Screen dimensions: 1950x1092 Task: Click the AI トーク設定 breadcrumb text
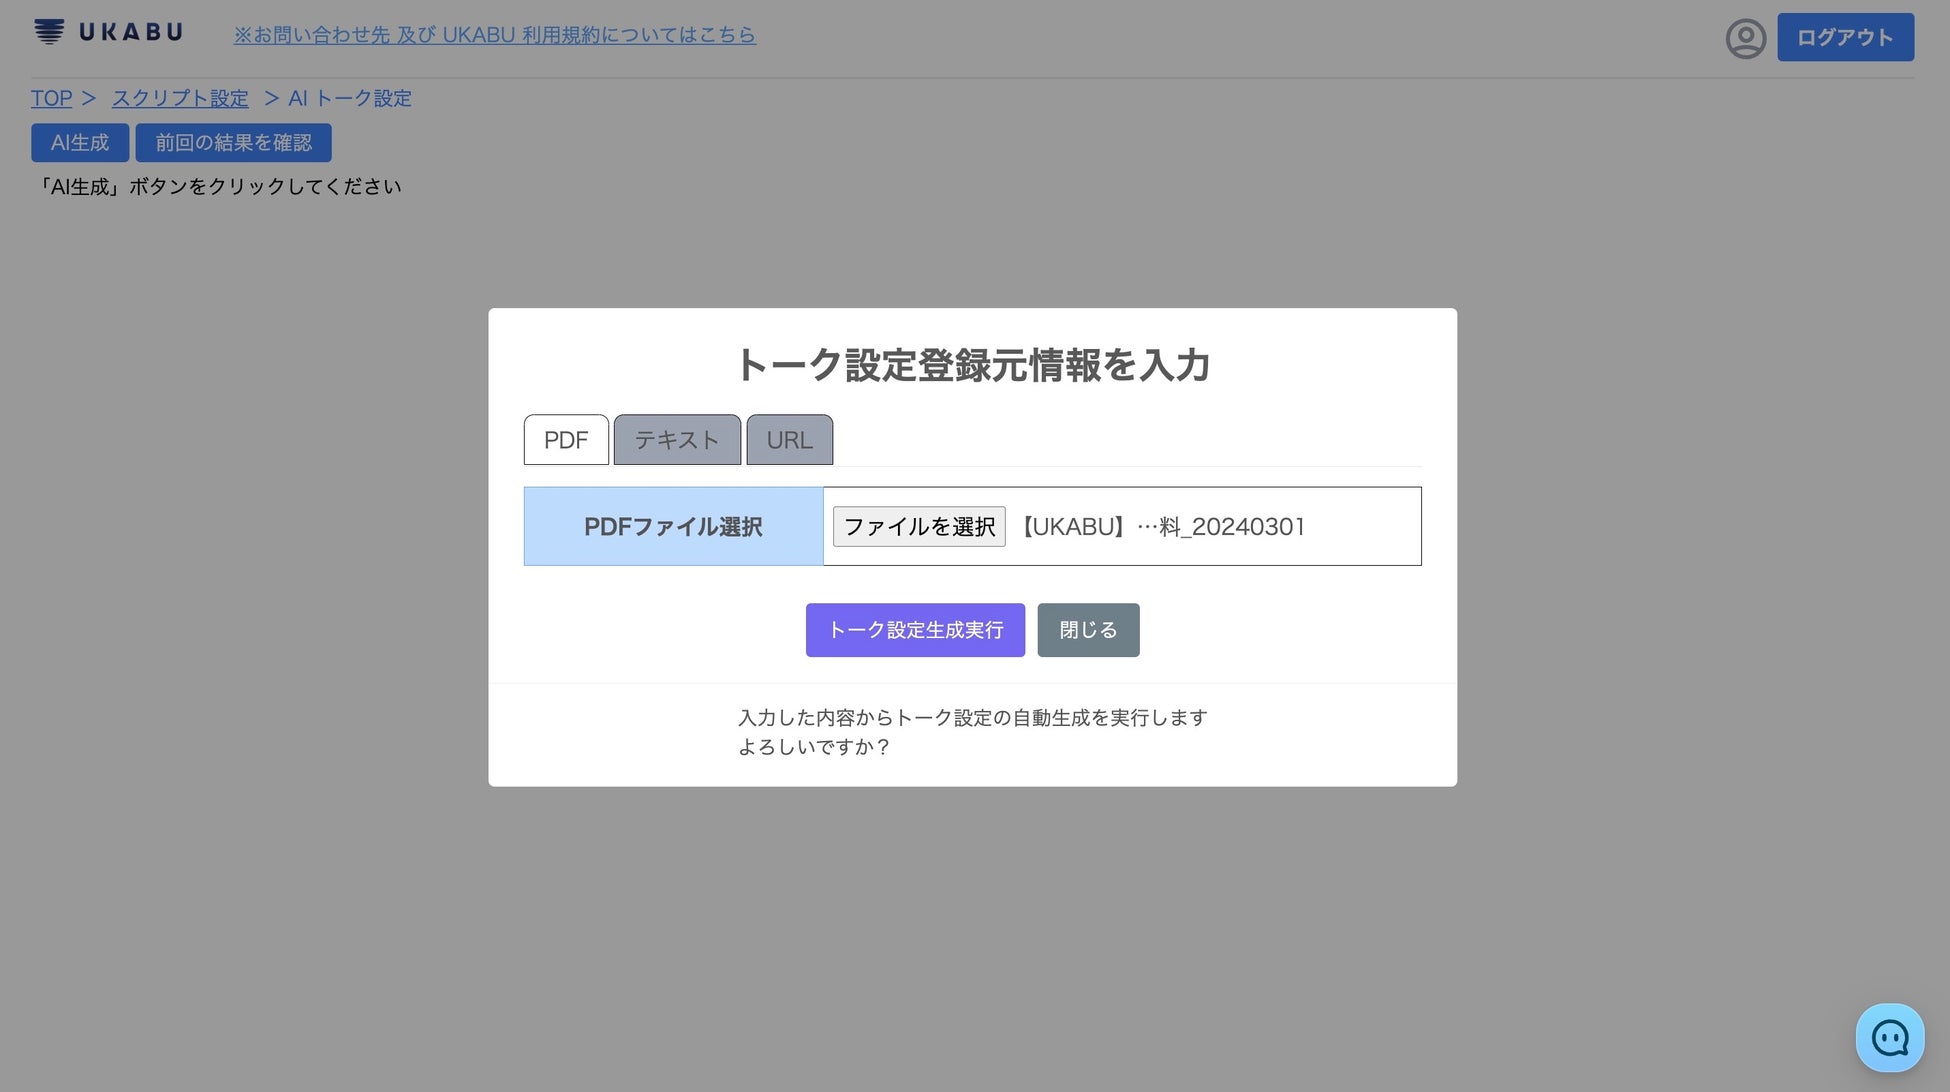tap(350, 98)
